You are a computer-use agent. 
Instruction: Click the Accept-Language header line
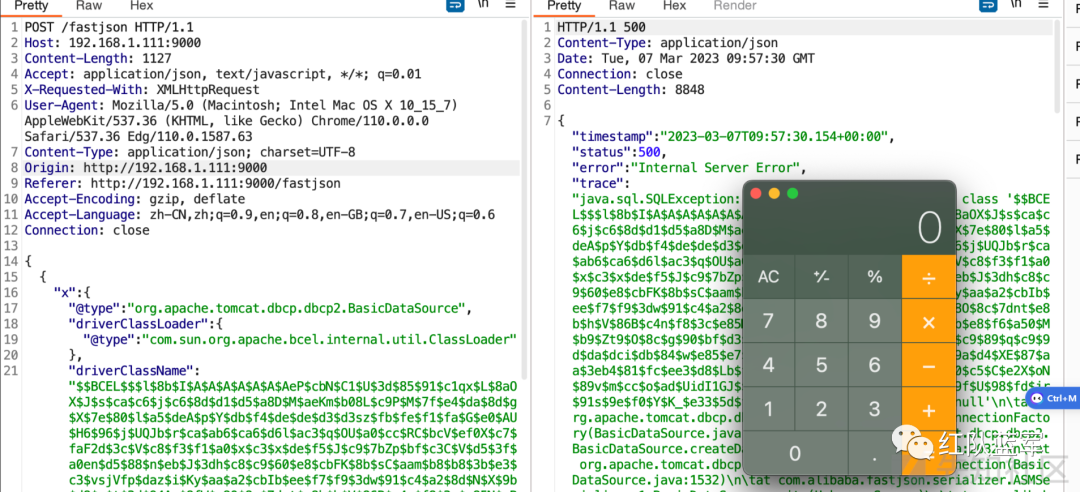click(x=260, y=214)
